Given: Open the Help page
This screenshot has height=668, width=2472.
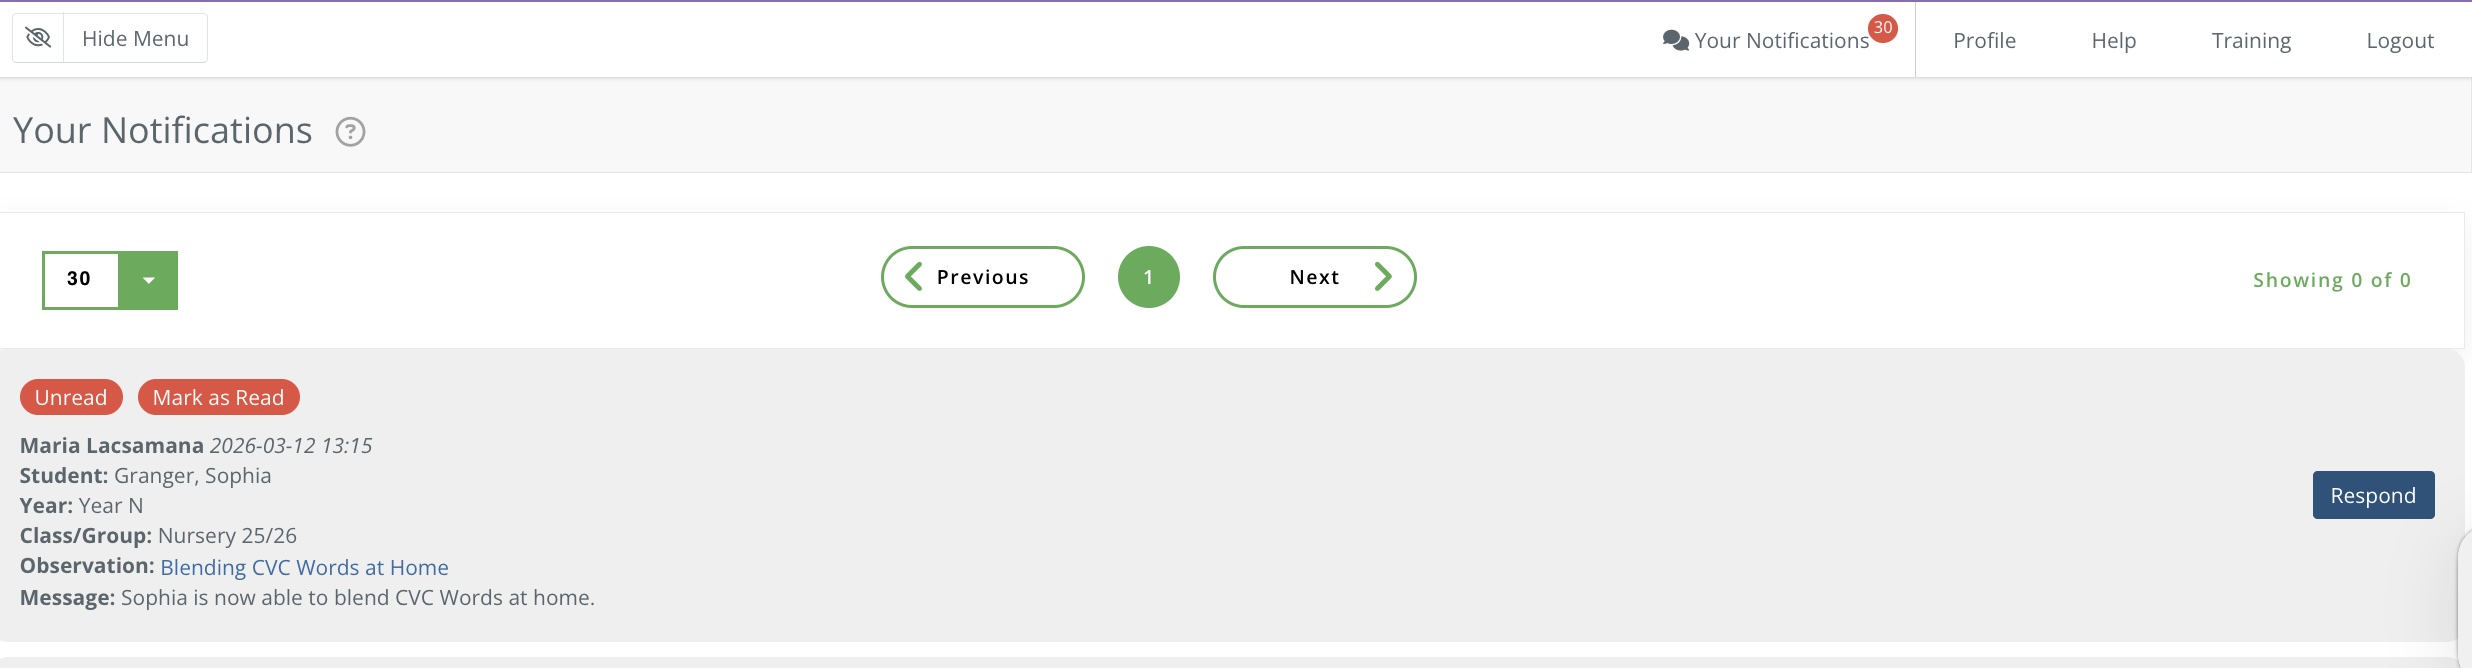Looking at the screenshot, I should (x=2113, y=41).
